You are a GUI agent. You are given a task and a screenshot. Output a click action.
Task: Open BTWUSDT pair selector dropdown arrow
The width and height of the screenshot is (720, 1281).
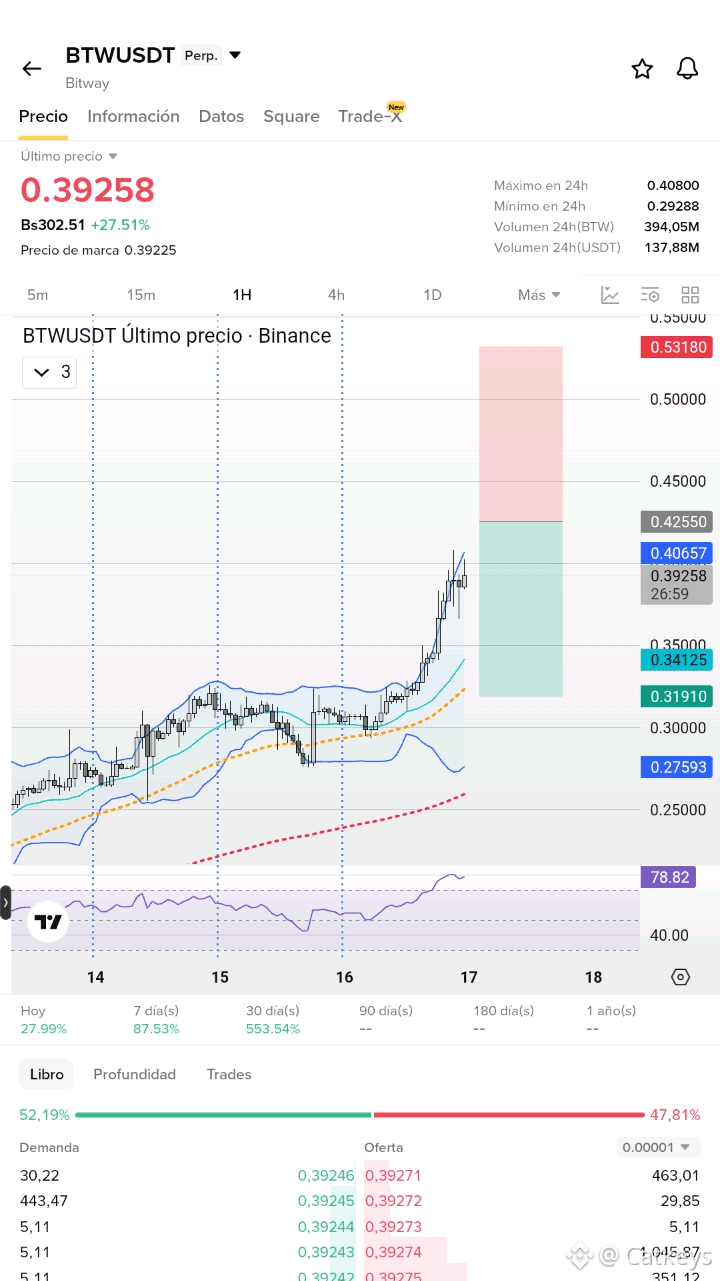(235, 55)
